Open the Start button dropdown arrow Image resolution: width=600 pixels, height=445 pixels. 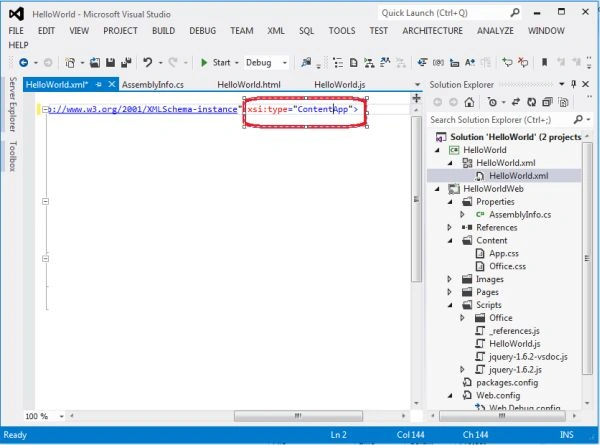(x=237, y=63)
